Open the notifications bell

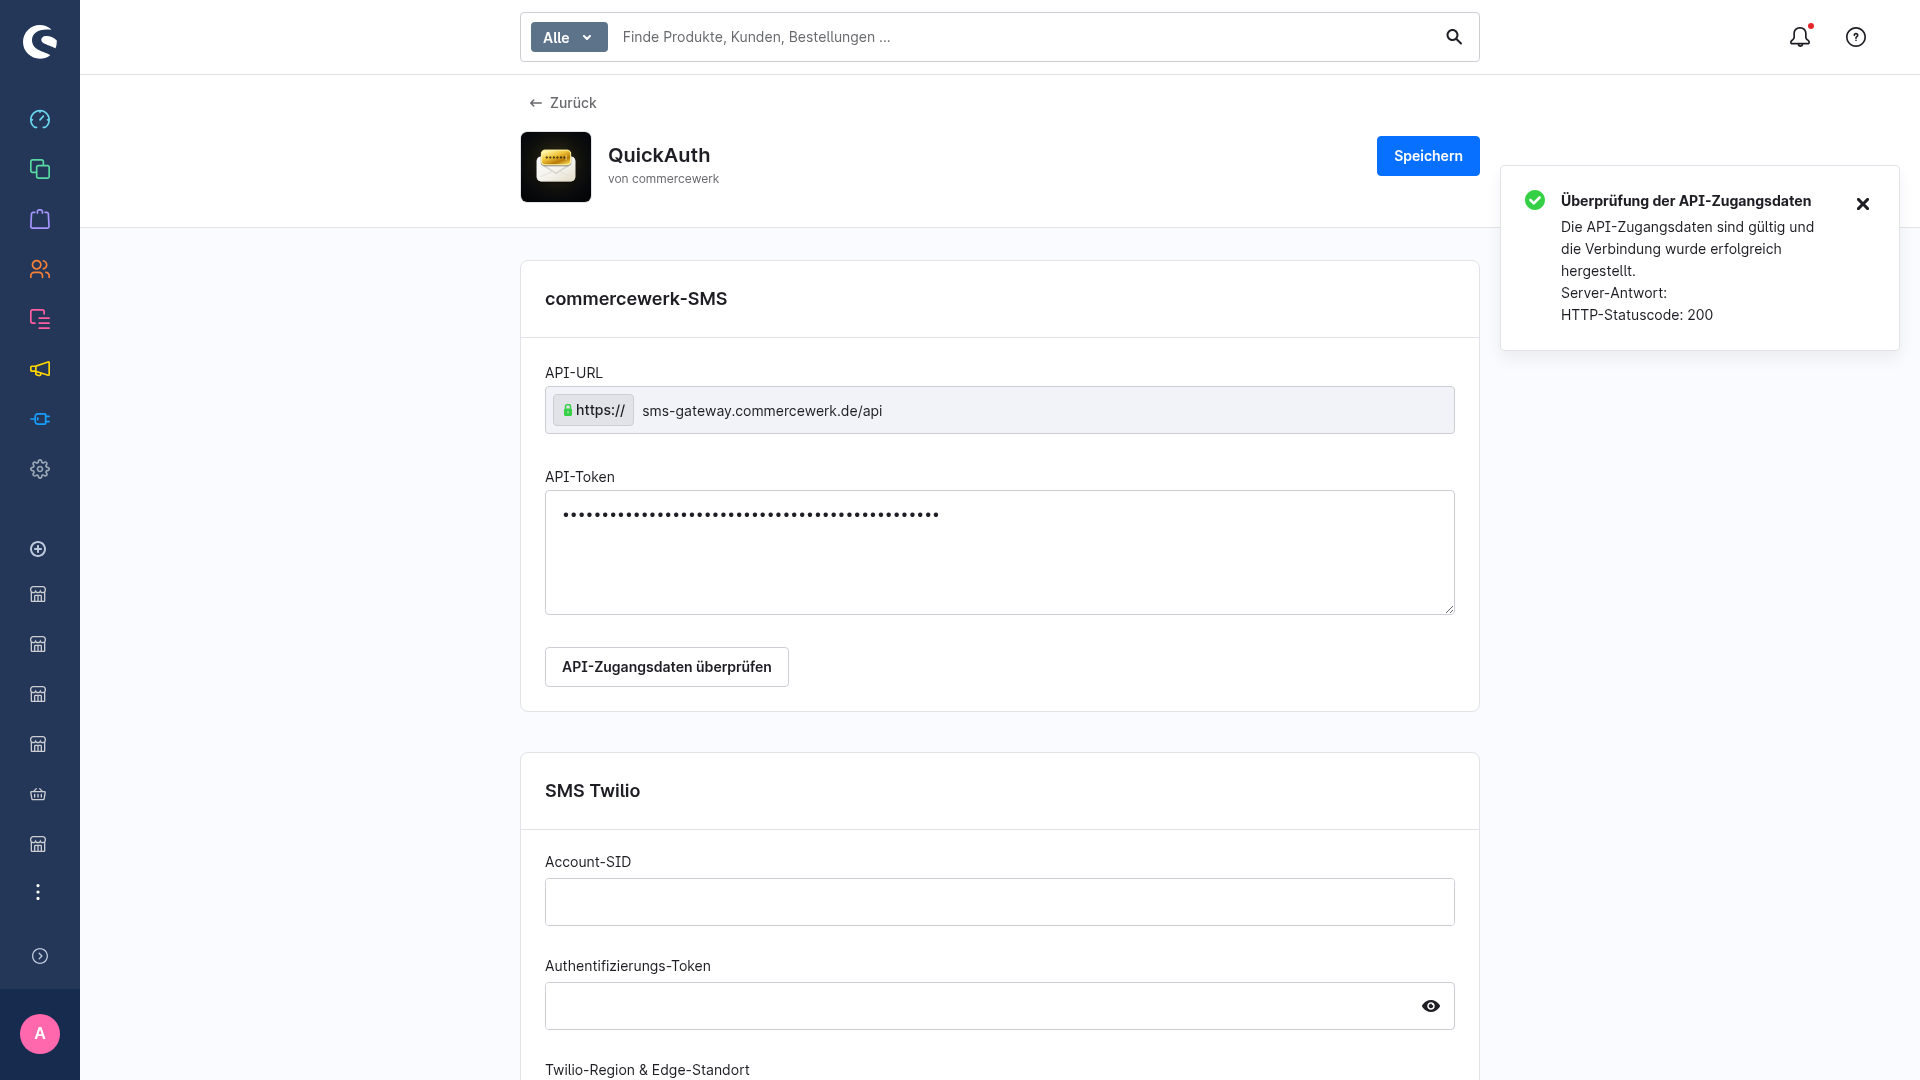coord(1800,37)
